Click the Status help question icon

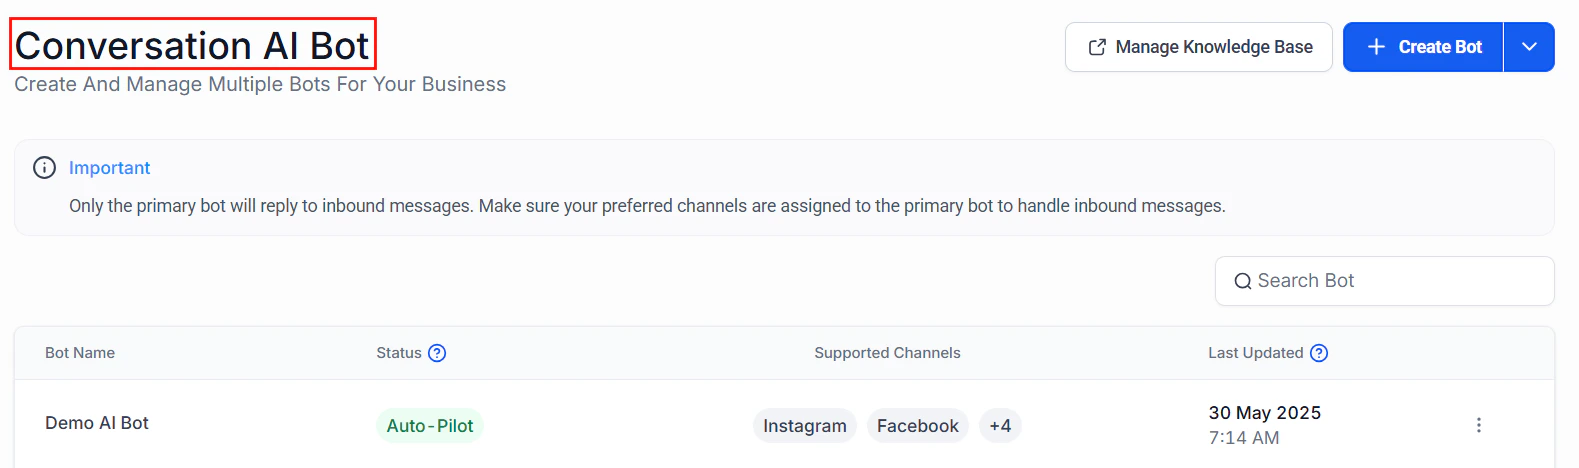click(x=437, y=353)
